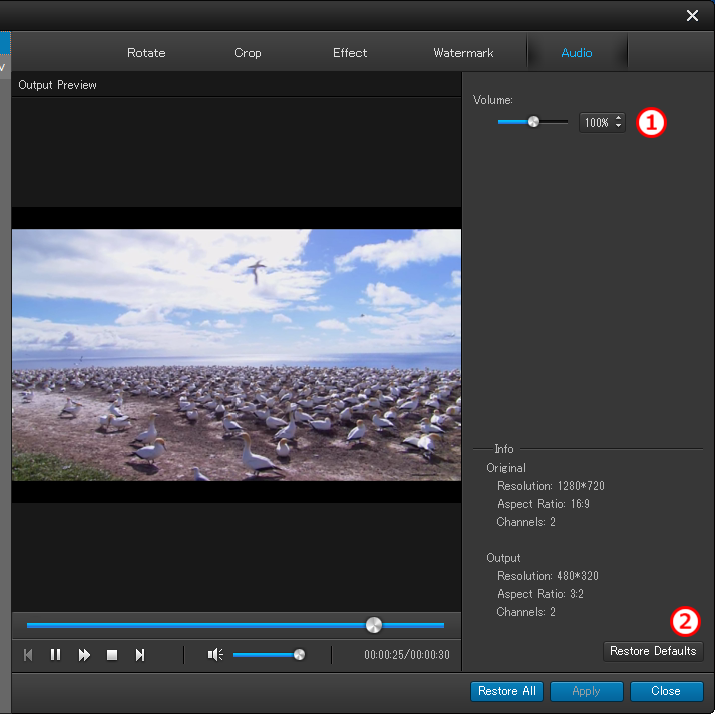Click the fast forward playback button
This screenshot has width=715, height=714.
[84, 655]
